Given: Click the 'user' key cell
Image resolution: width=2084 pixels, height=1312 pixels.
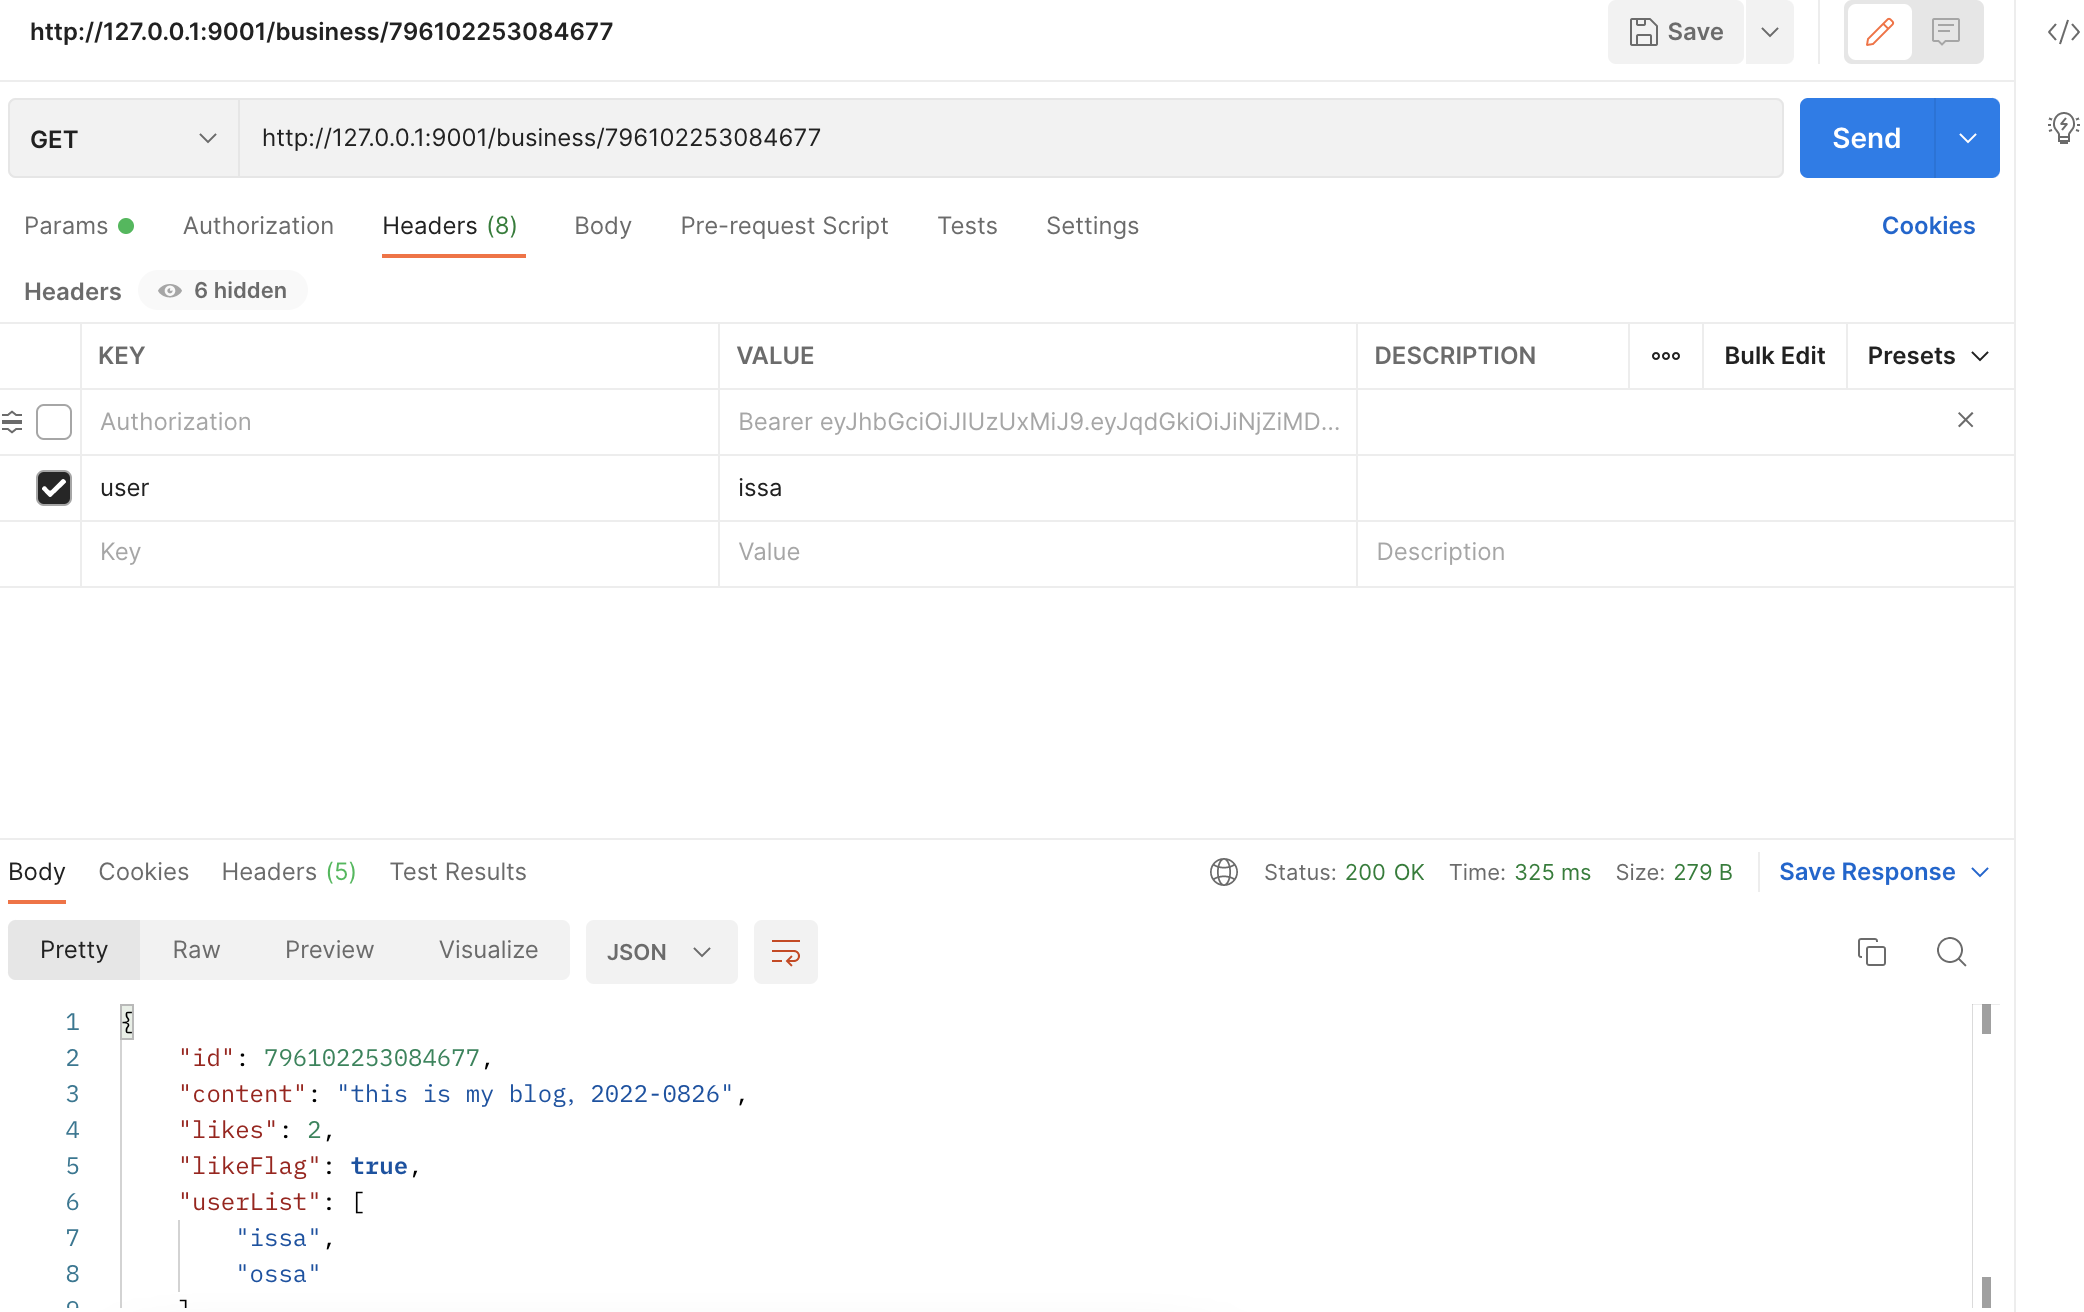Looking at the screenshot, I should 400,488.
